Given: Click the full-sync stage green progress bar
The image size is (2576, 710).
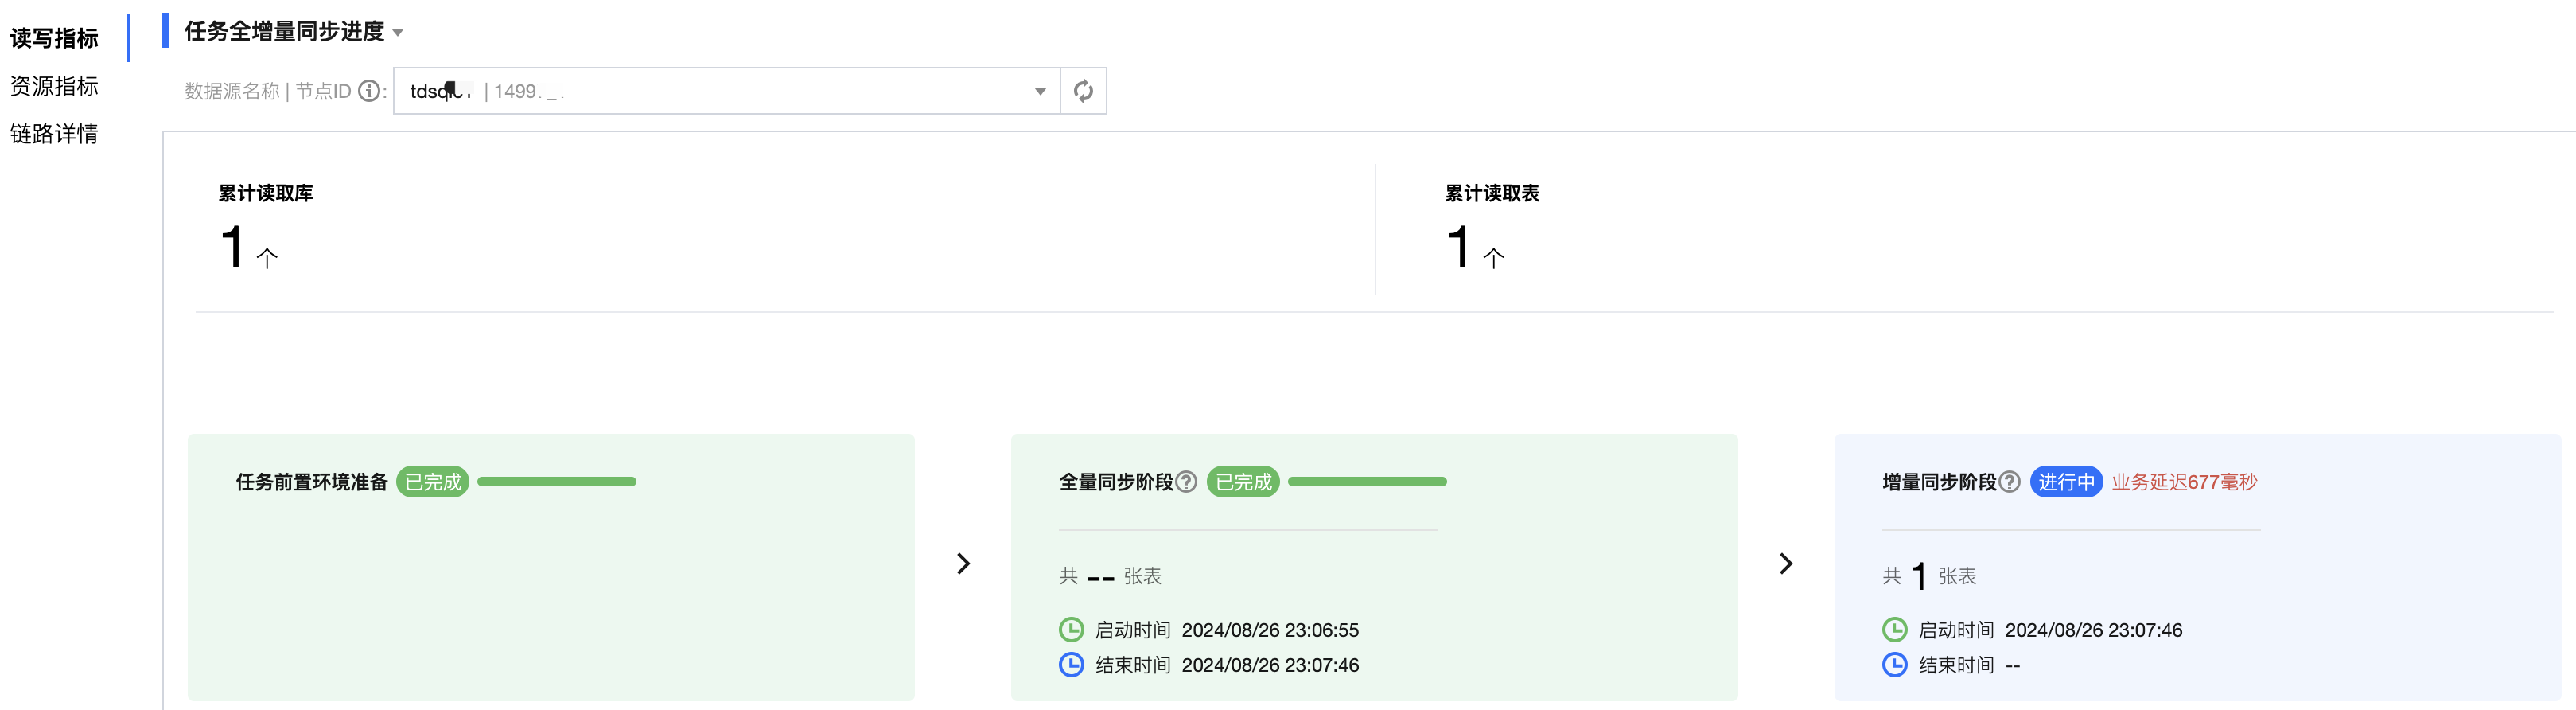Looking at the screenshot, I should coord(1367,482).
